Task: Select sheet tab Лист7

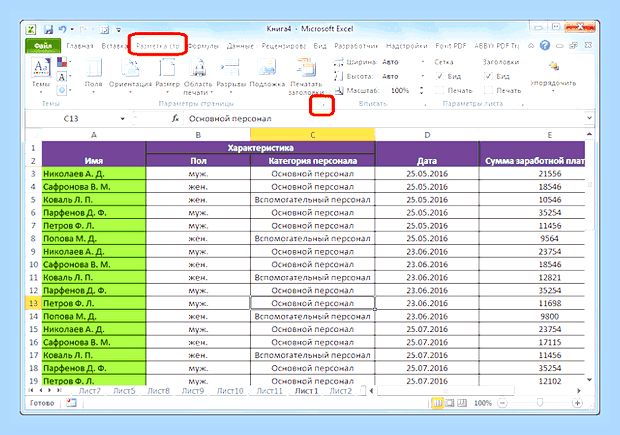Action: pyautogui.click(x=90, y=391)
